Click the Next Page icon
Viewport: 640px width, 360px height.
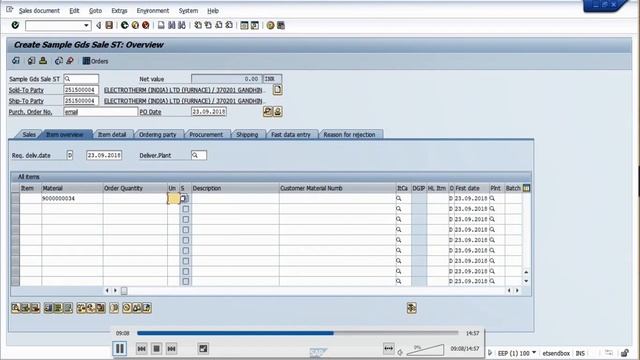[219, 25]
